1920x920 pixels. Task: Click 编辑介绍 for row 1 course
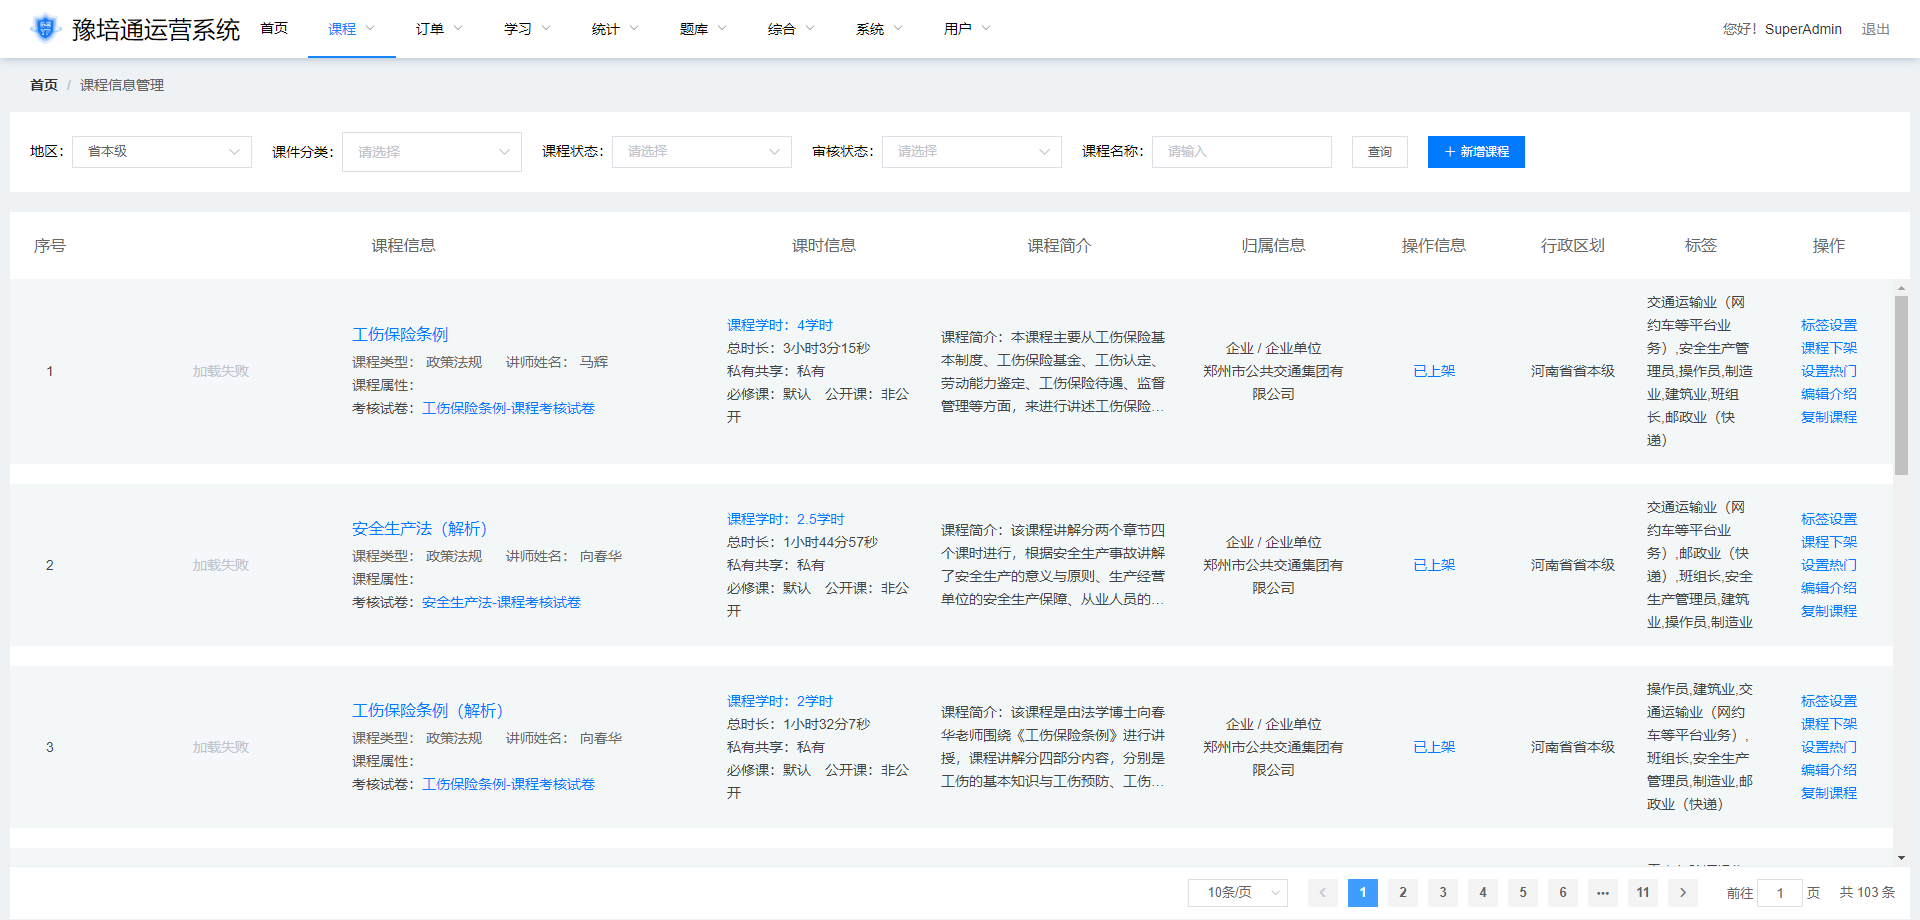pyautogui.click(x=1829, y=394)
